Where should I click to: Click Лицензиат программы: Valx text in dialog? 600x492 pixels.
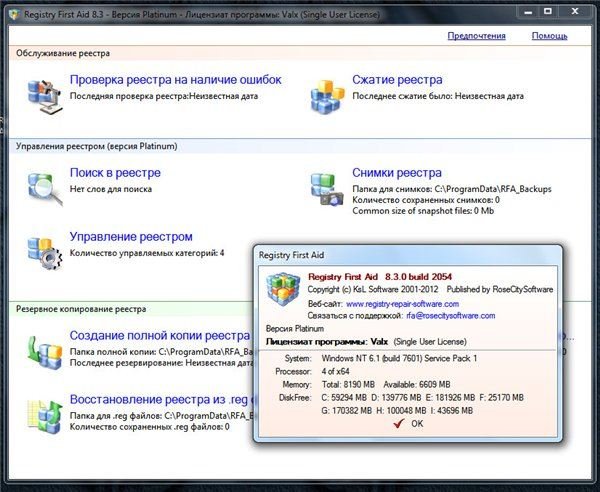(327, 342)
